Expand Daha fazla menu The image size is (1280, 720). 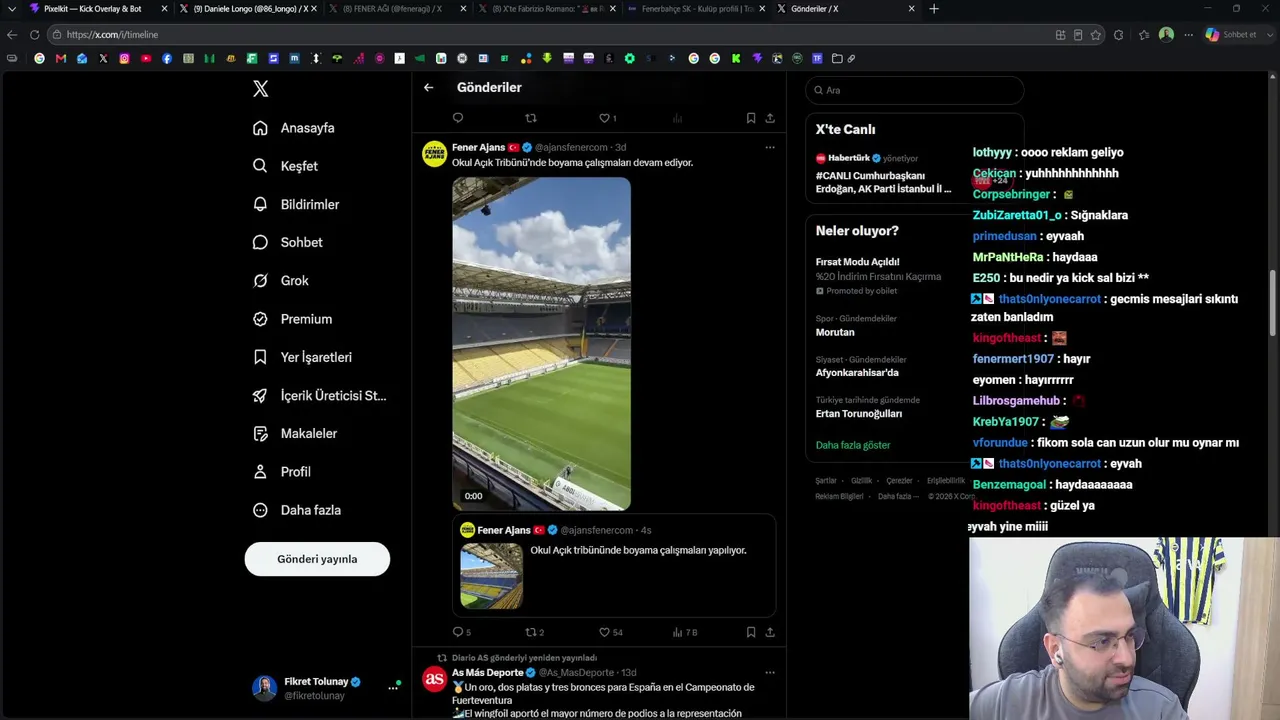(x=297, y=510)
